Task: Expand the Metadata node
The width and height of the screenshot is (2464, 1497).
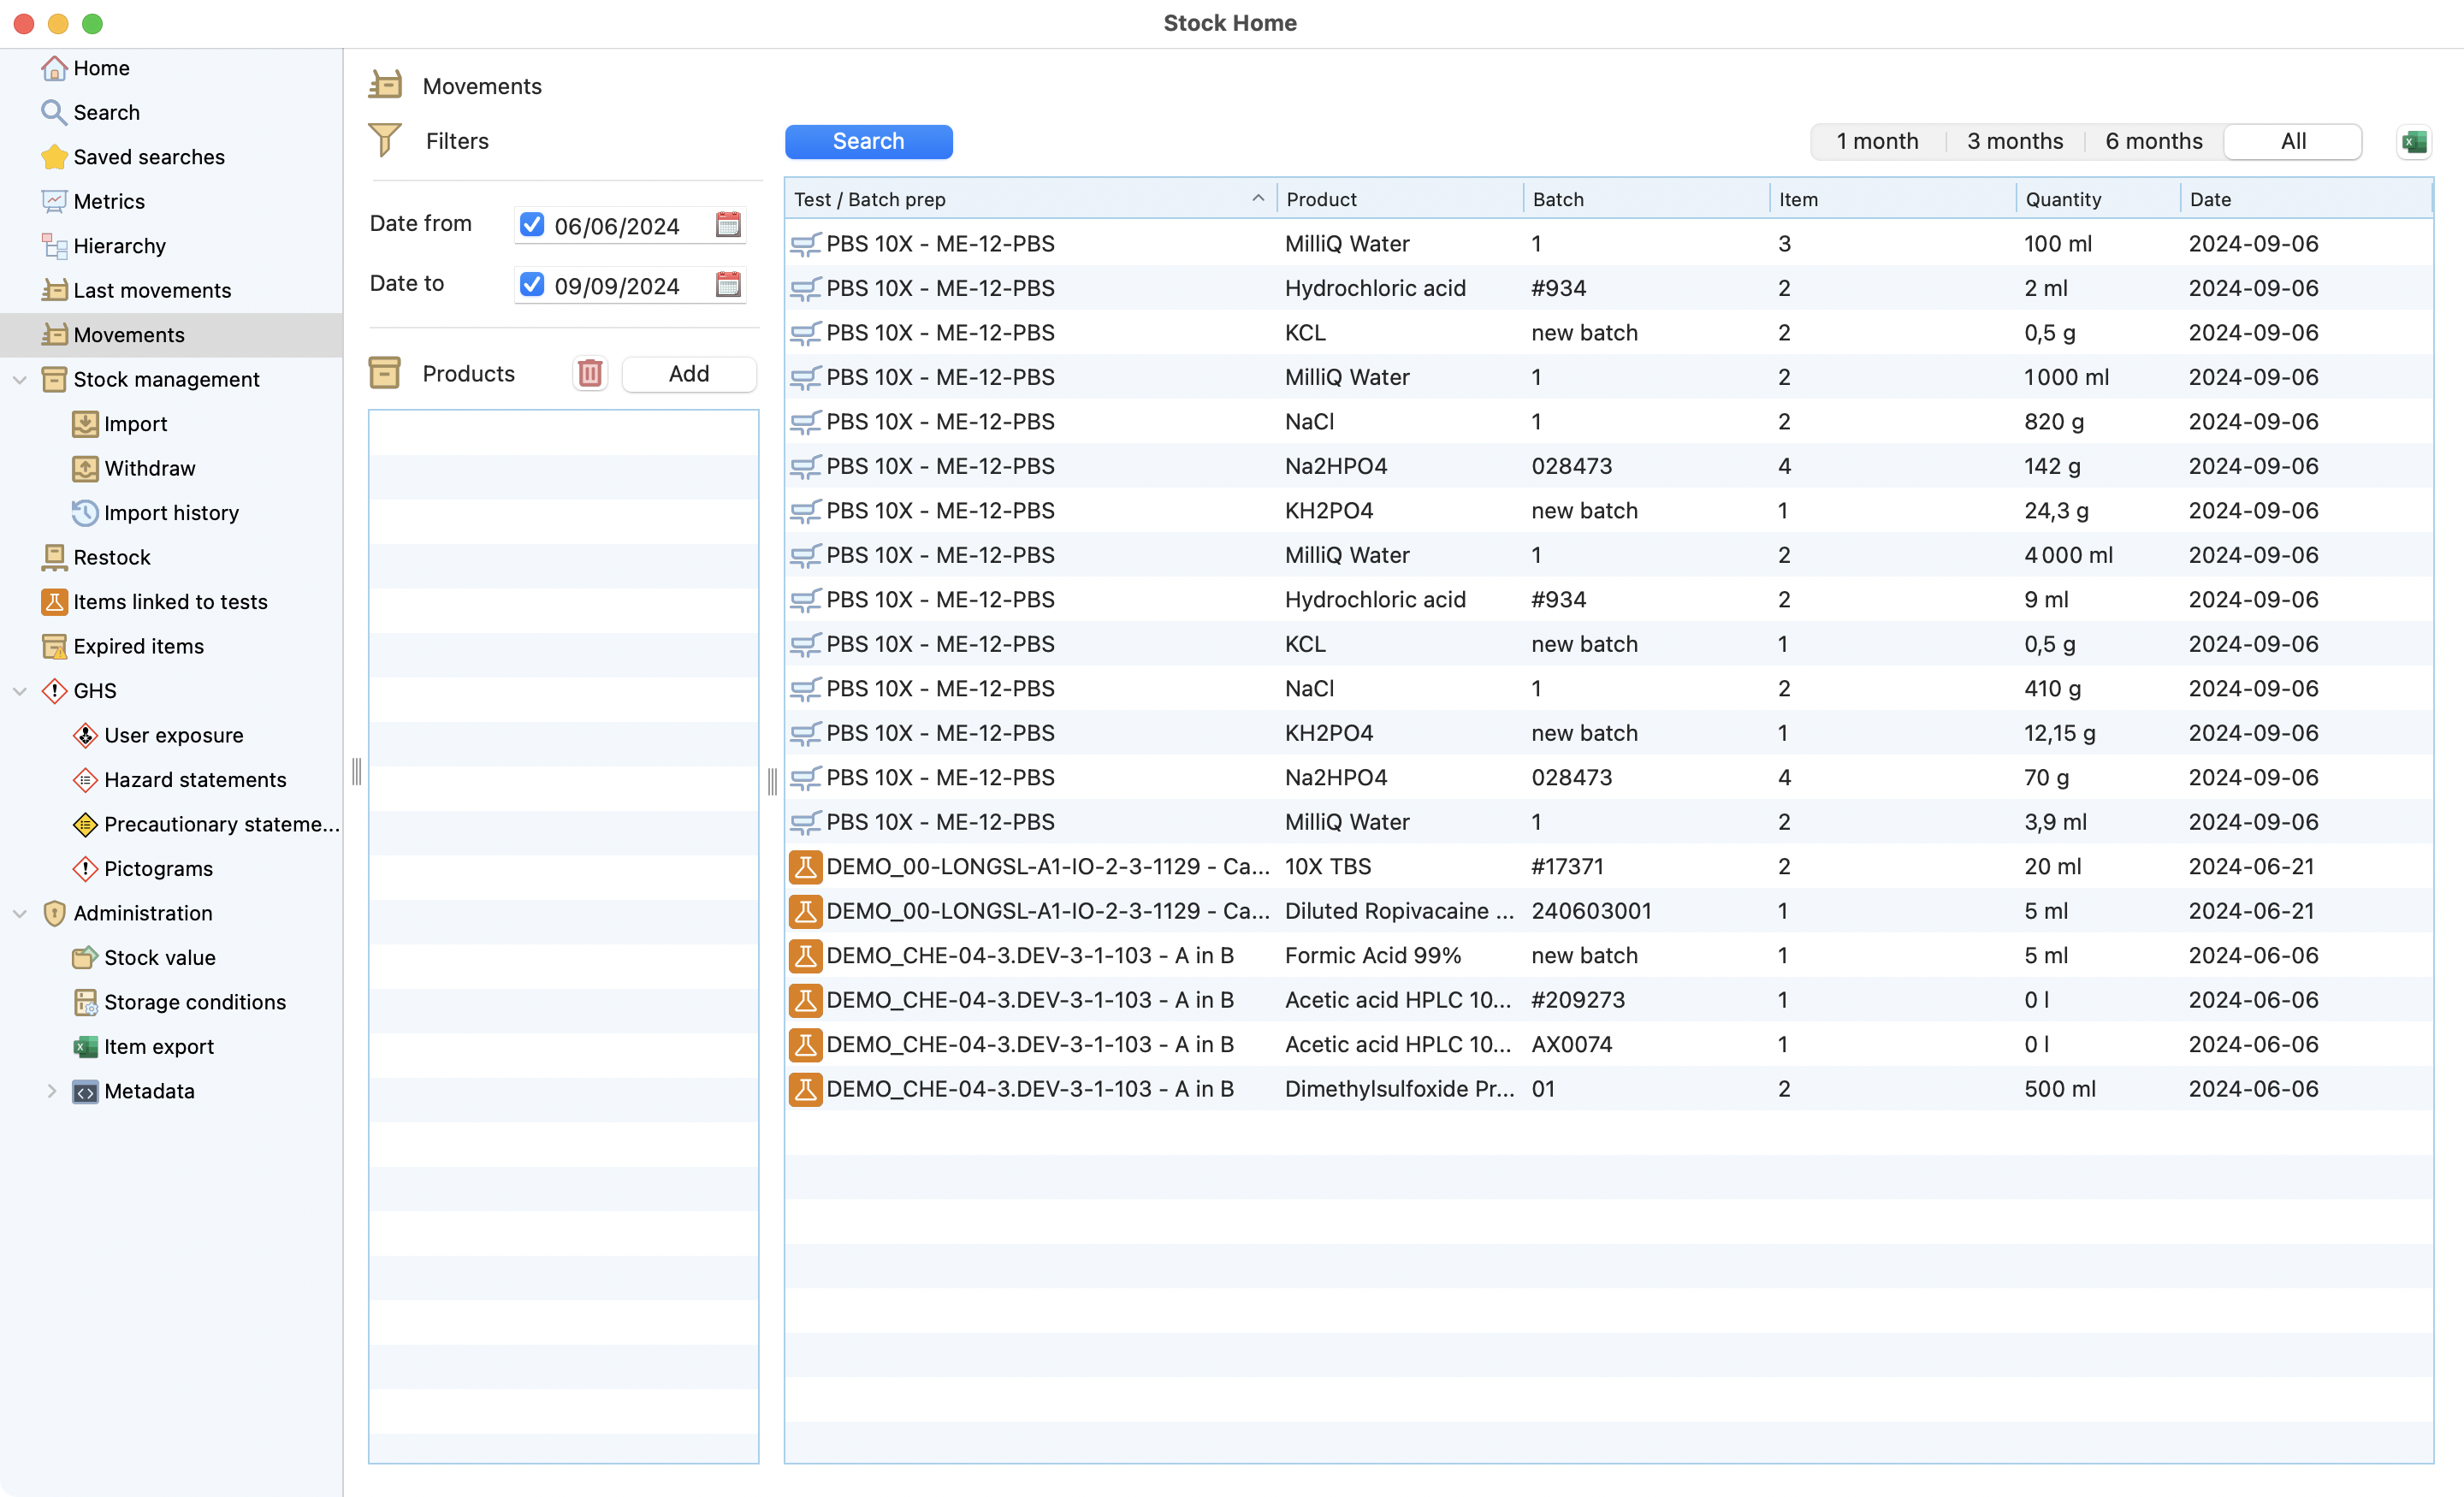Action: click(51, 1091)
